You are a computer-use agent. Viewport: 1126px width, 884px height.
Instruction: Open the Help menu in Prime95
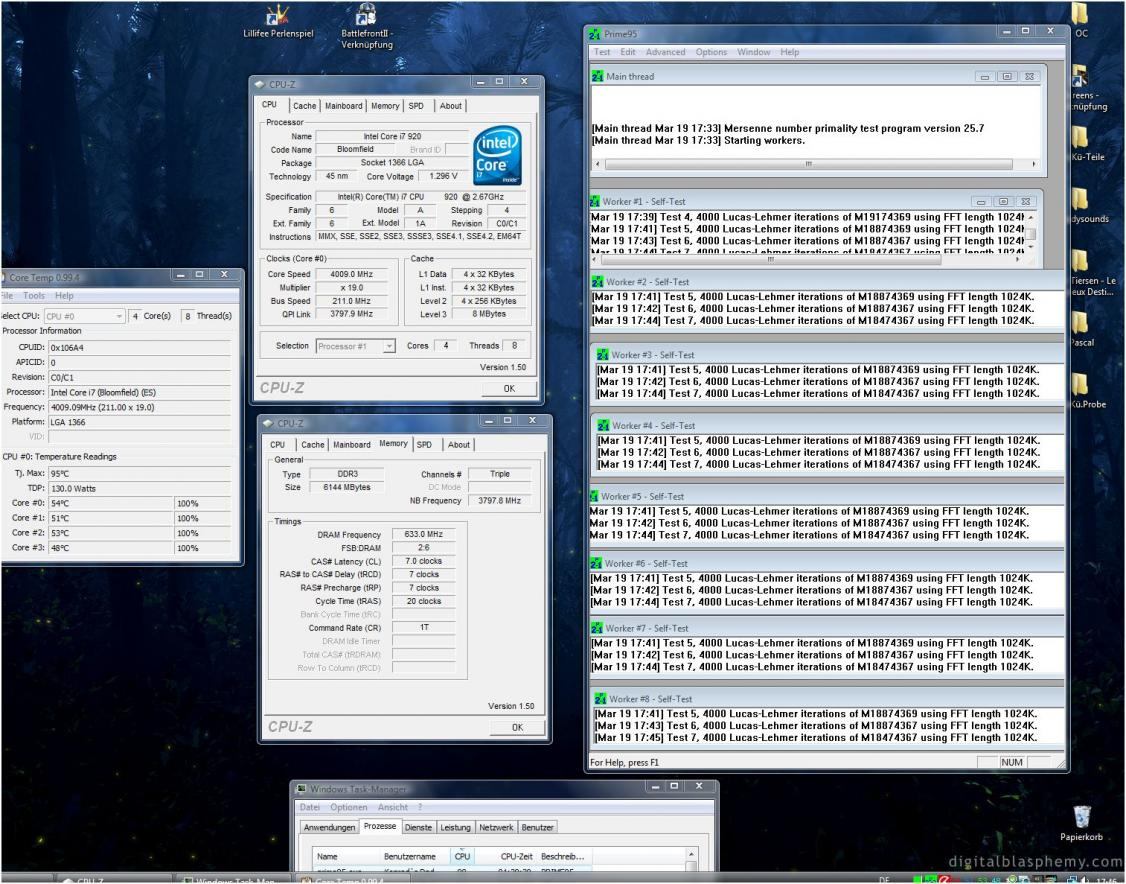[789, 52]
